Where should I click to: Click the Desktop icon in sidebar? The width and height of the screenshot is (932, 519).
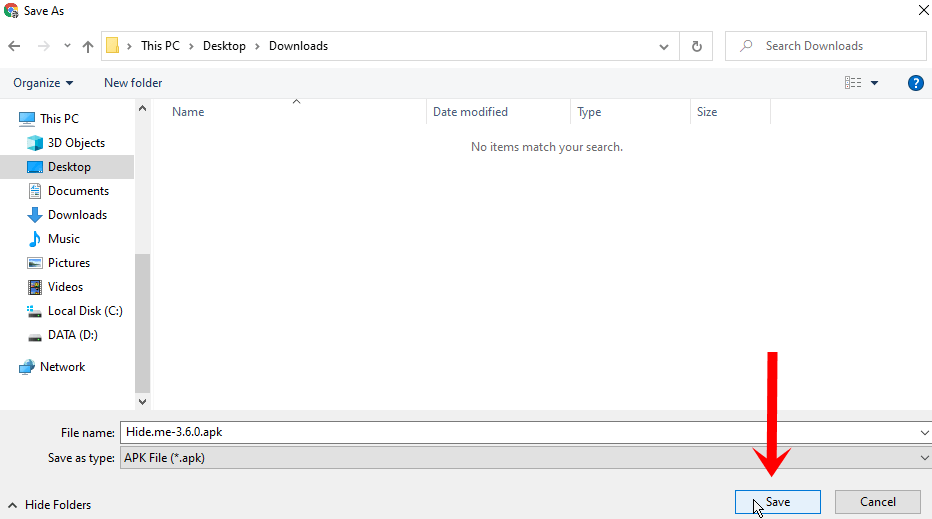click(x=35, y=167)
